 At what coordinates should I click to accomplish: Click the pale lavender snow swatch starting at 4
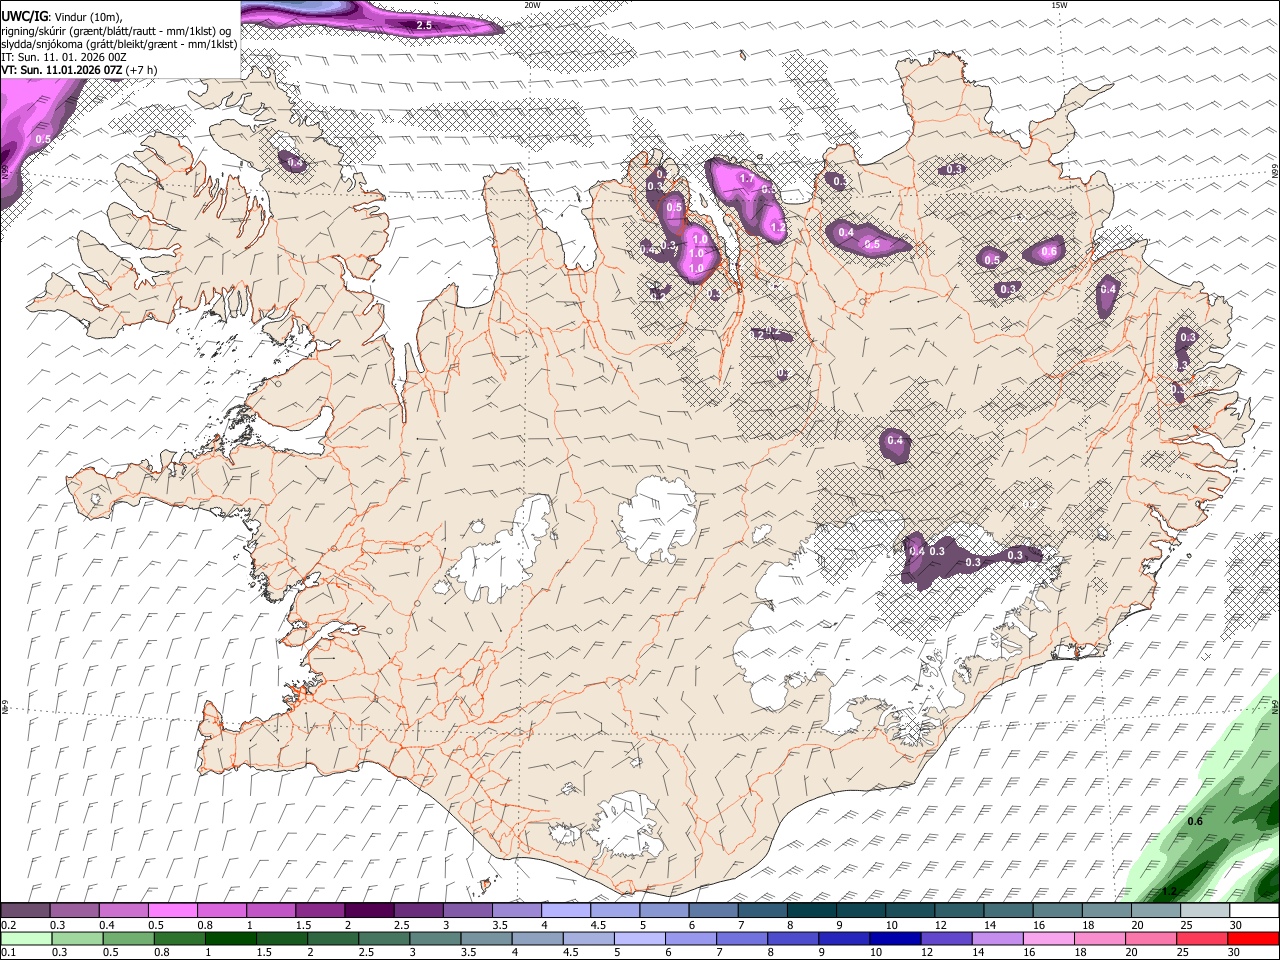(564, 911)
